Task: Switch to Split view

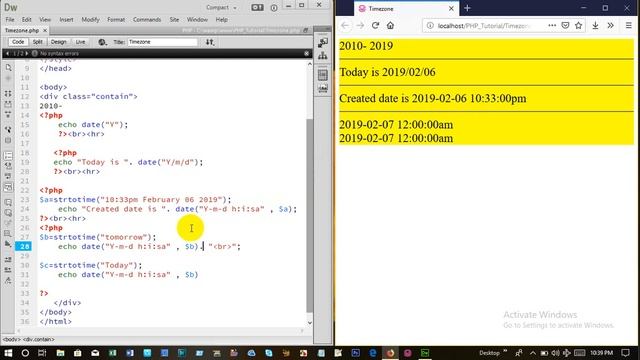Action: [38, 42]
